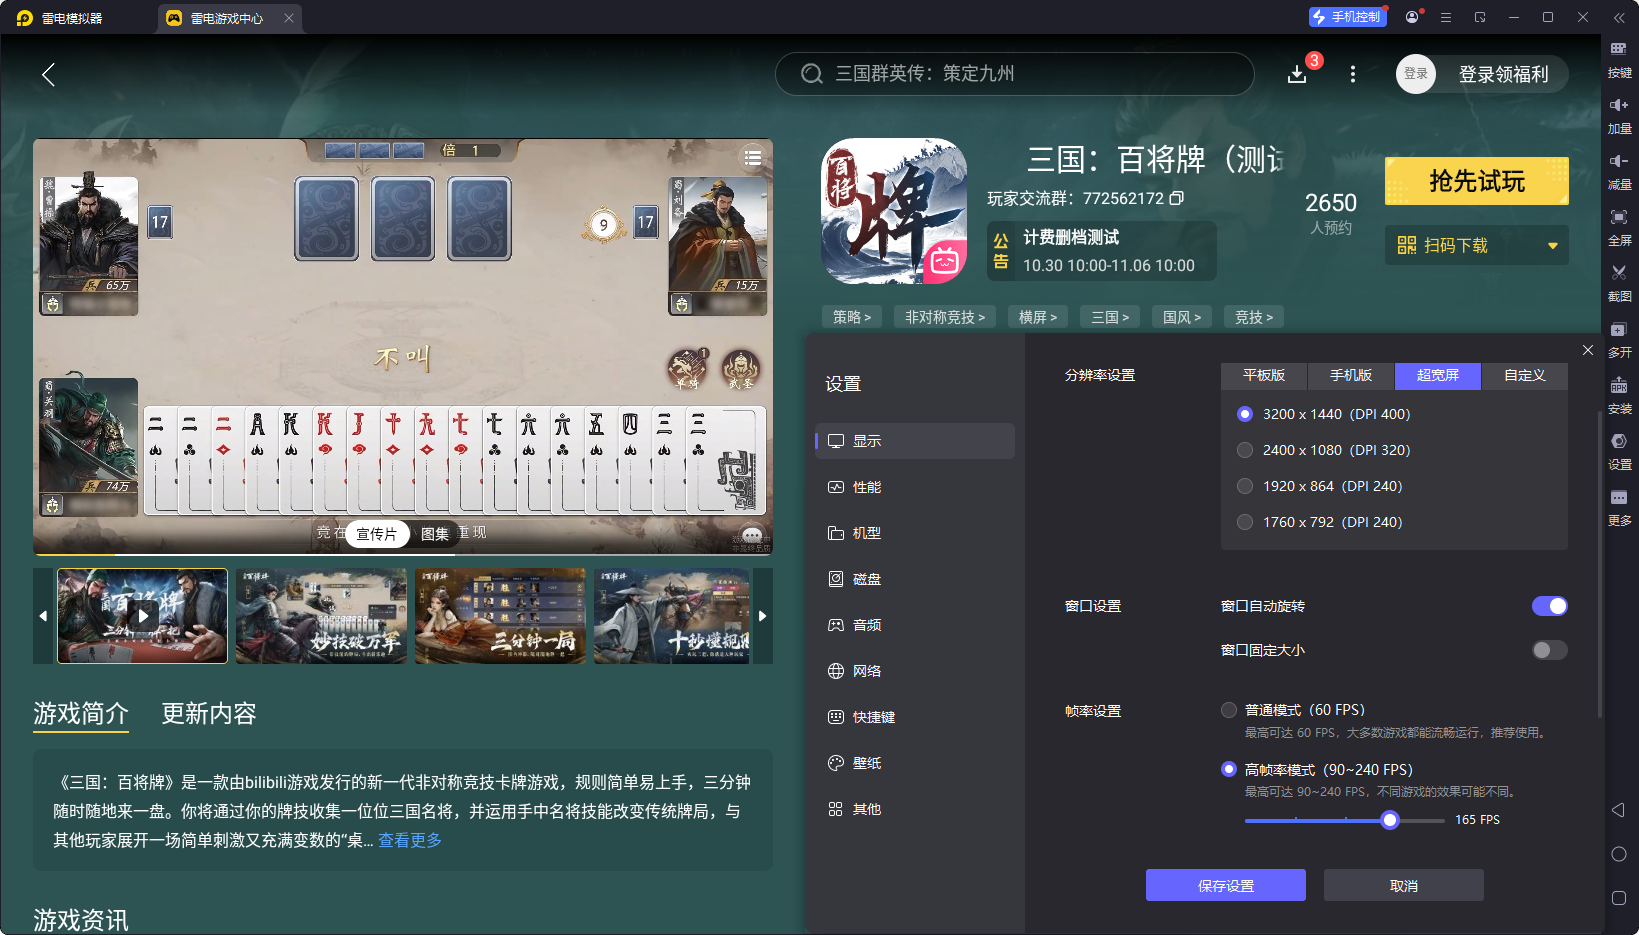Select the 2400 x 1080 resolution option

tap(1245, 450)
